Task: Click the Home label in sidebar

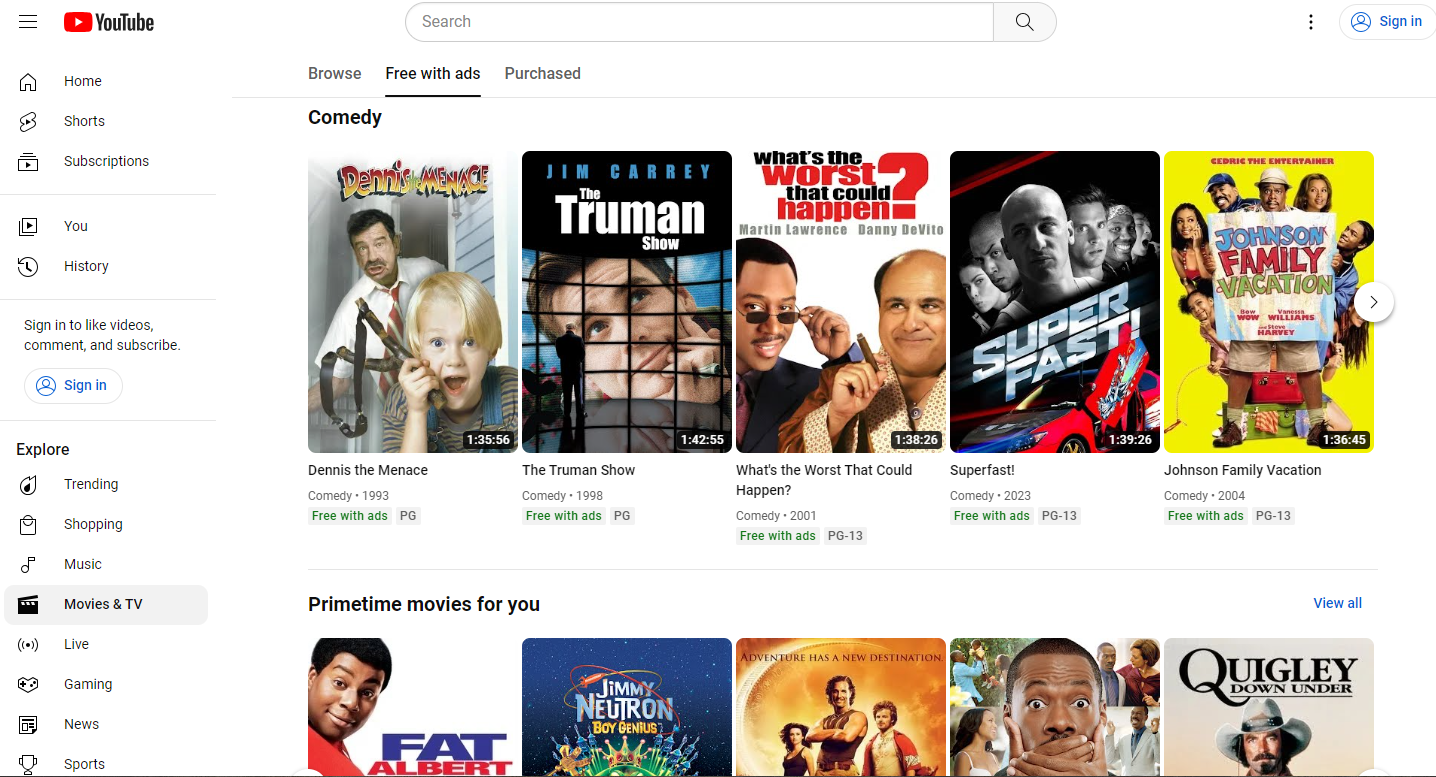Action: click(x=83, y=81)
